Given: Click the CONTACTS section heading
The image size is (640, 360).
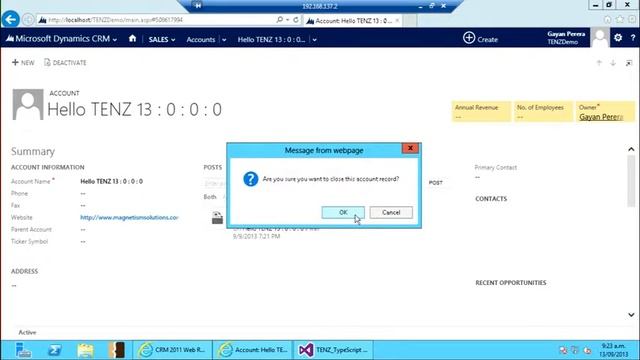Looking at the screenshot, I should click(x=491, y=199).
